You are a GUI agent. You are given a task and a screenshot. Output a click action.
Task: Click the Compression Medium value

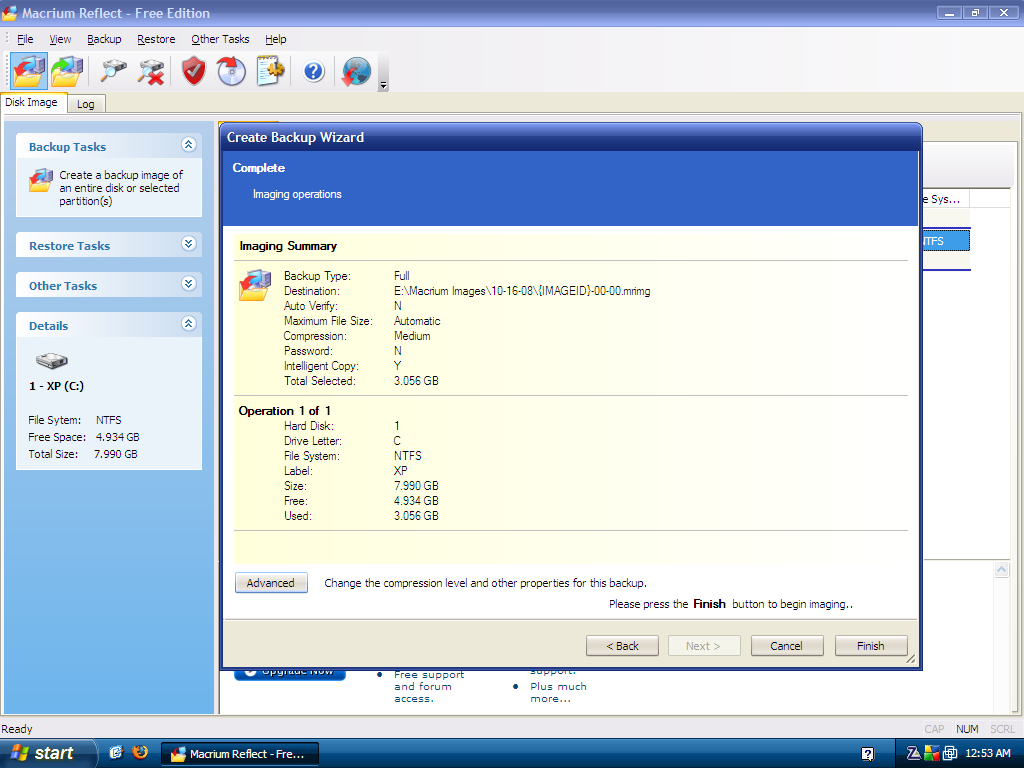click(412, 336)
